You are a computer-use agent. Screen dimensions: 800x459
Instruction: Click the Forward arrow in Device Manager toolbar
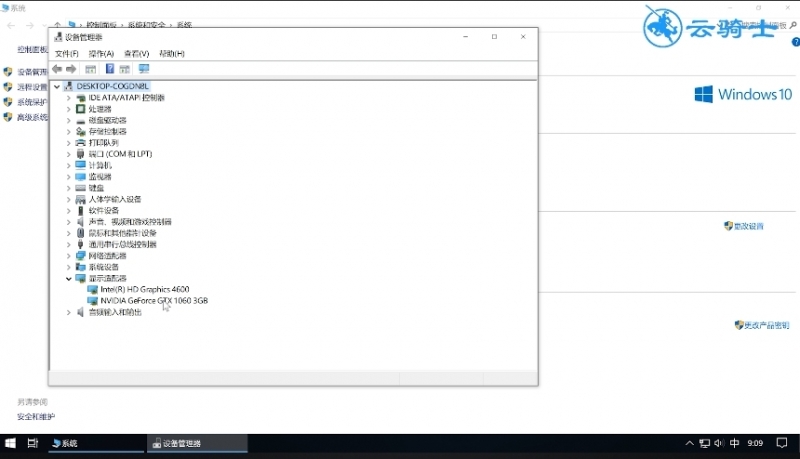71,69
